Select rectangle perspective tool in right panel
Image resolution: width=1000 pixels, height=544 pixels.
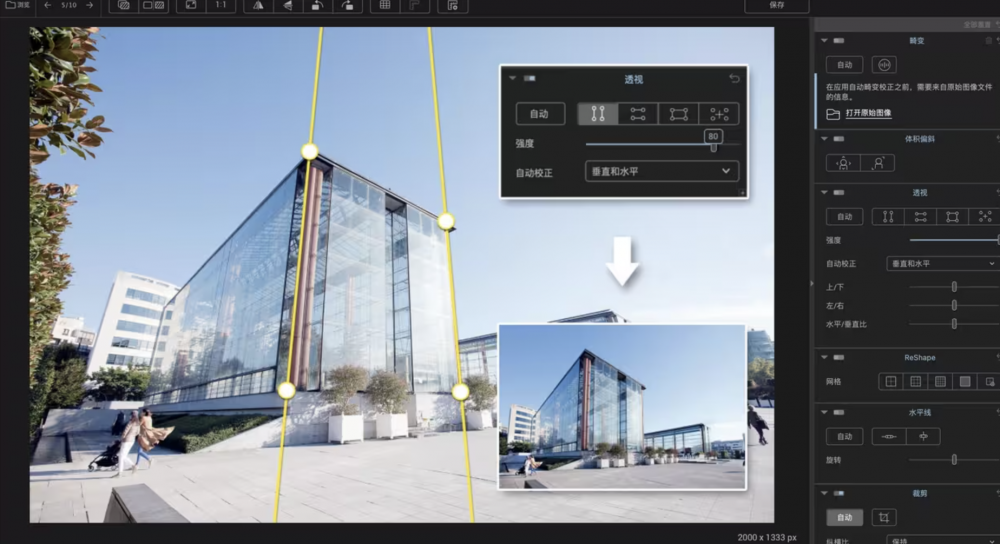[952, 217]
